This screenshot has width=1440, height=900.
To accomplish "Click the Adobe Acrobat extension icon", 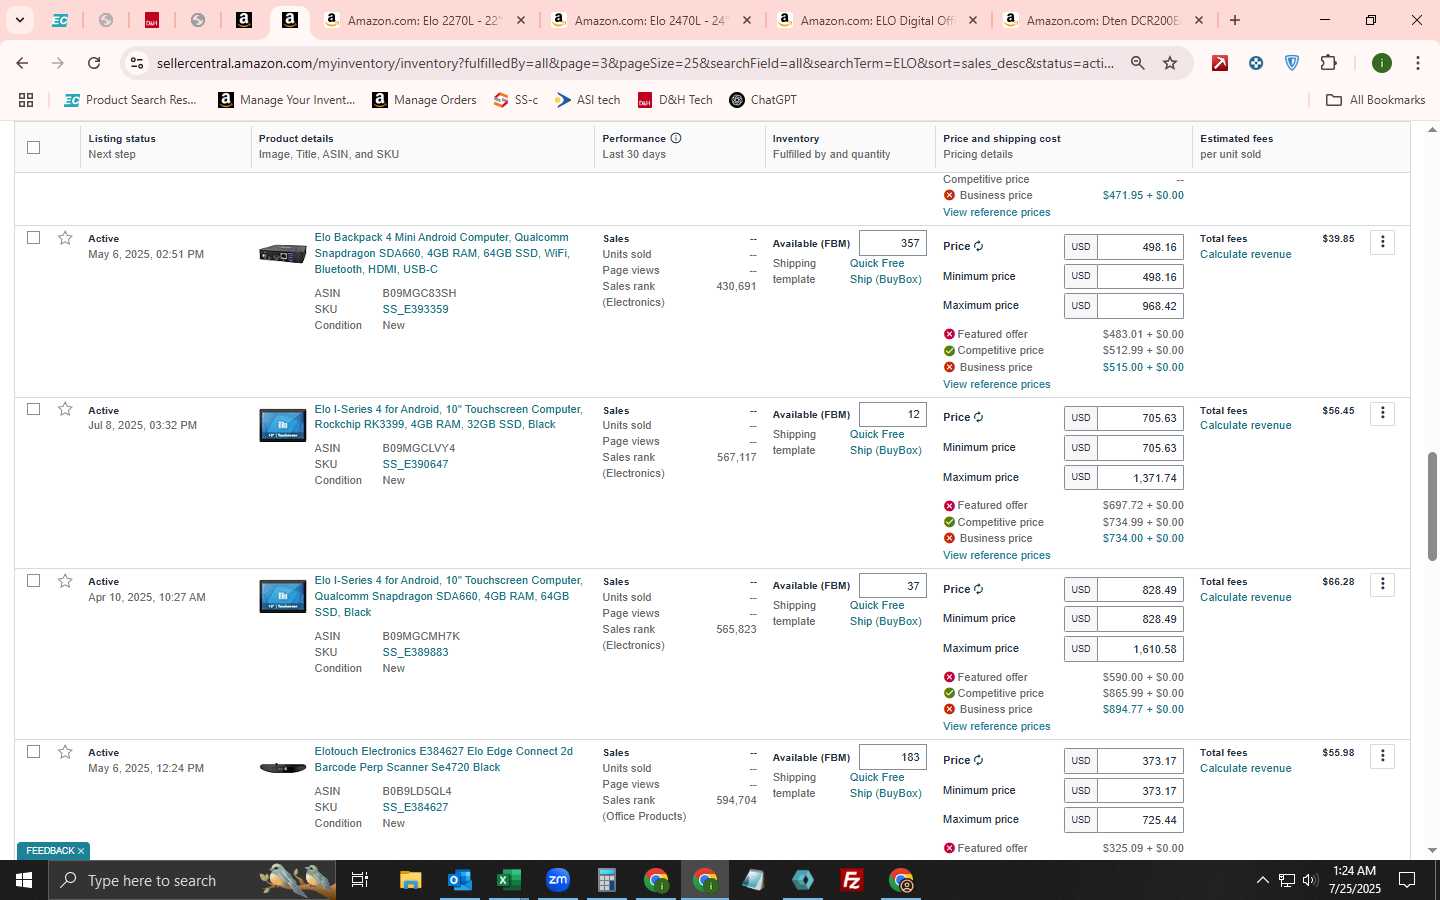I will [1220, 63].
